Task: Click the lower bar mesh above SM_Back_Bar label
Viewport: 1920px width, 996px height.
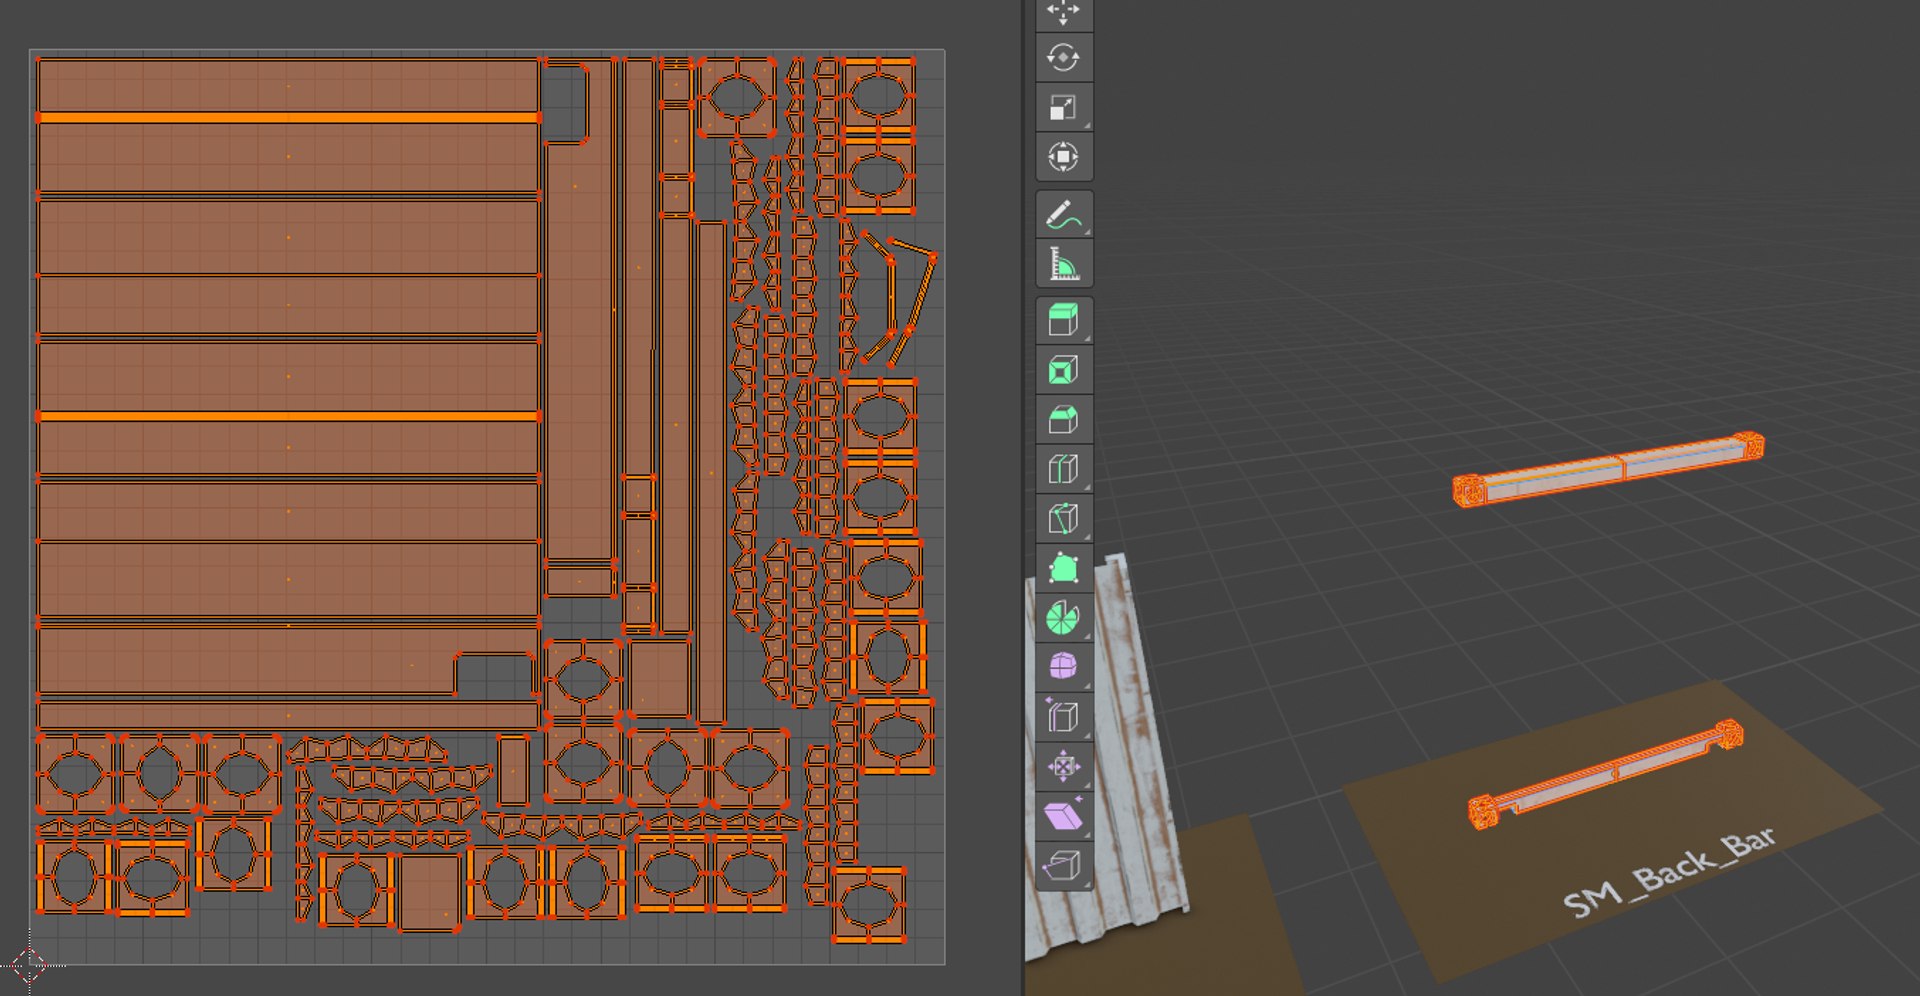Action: [x=1605, y=774]
